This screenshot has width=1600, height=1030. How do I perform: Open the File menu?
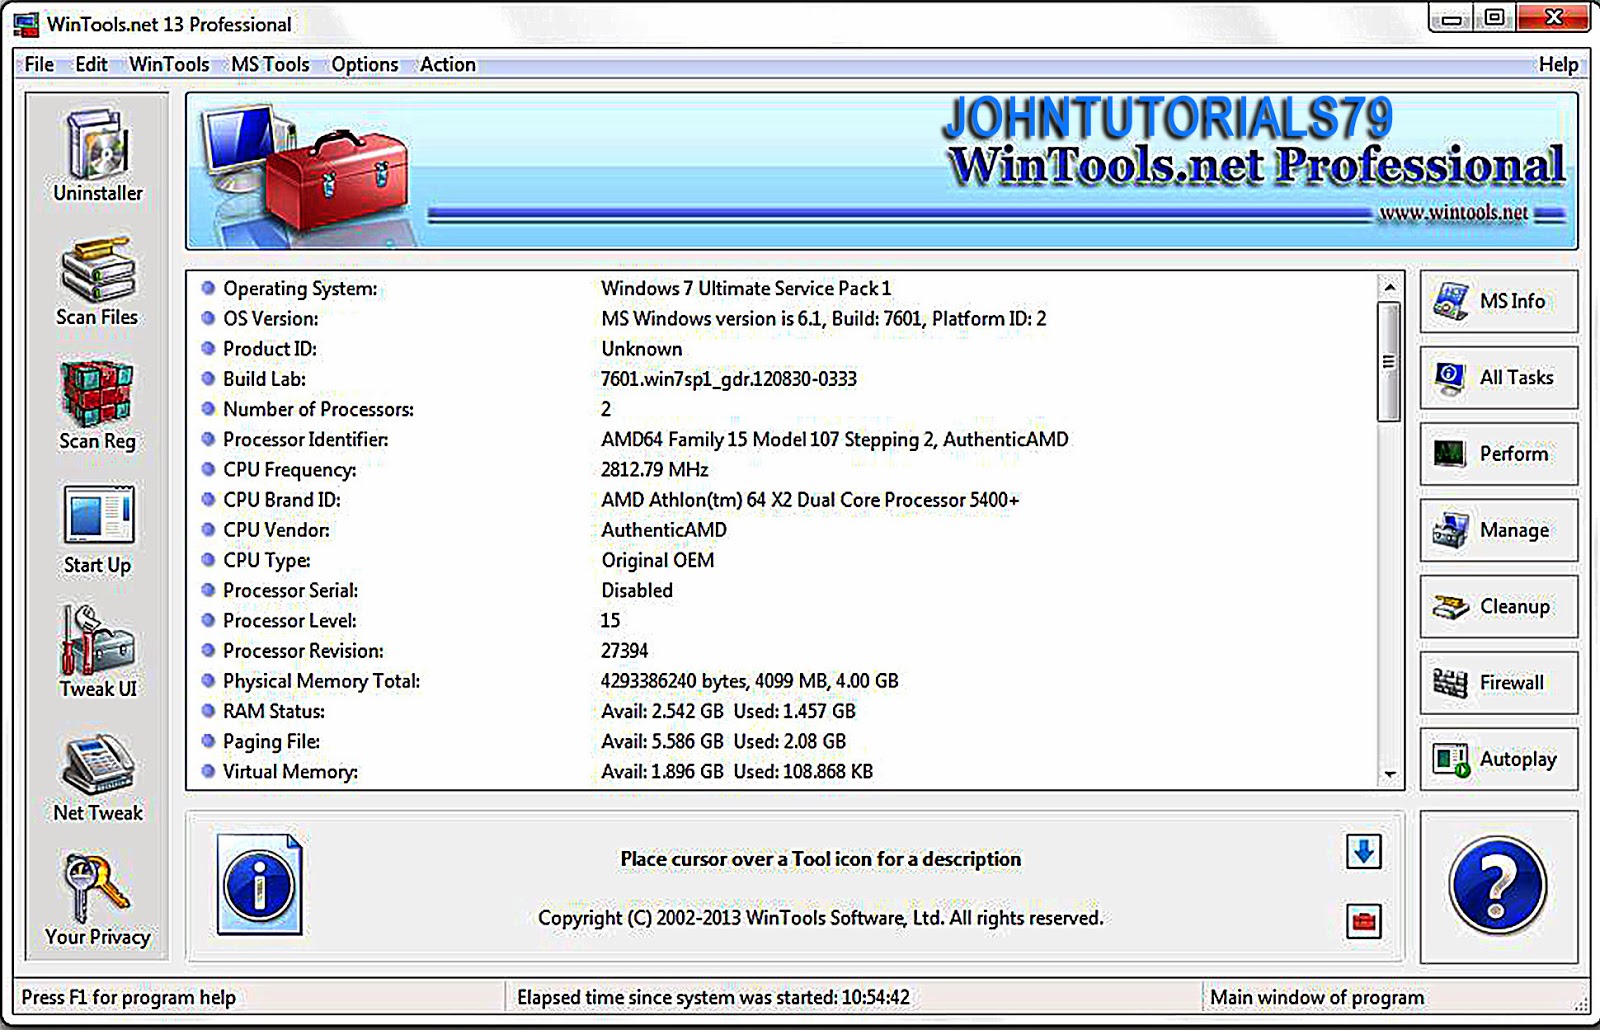pos(40,65)
